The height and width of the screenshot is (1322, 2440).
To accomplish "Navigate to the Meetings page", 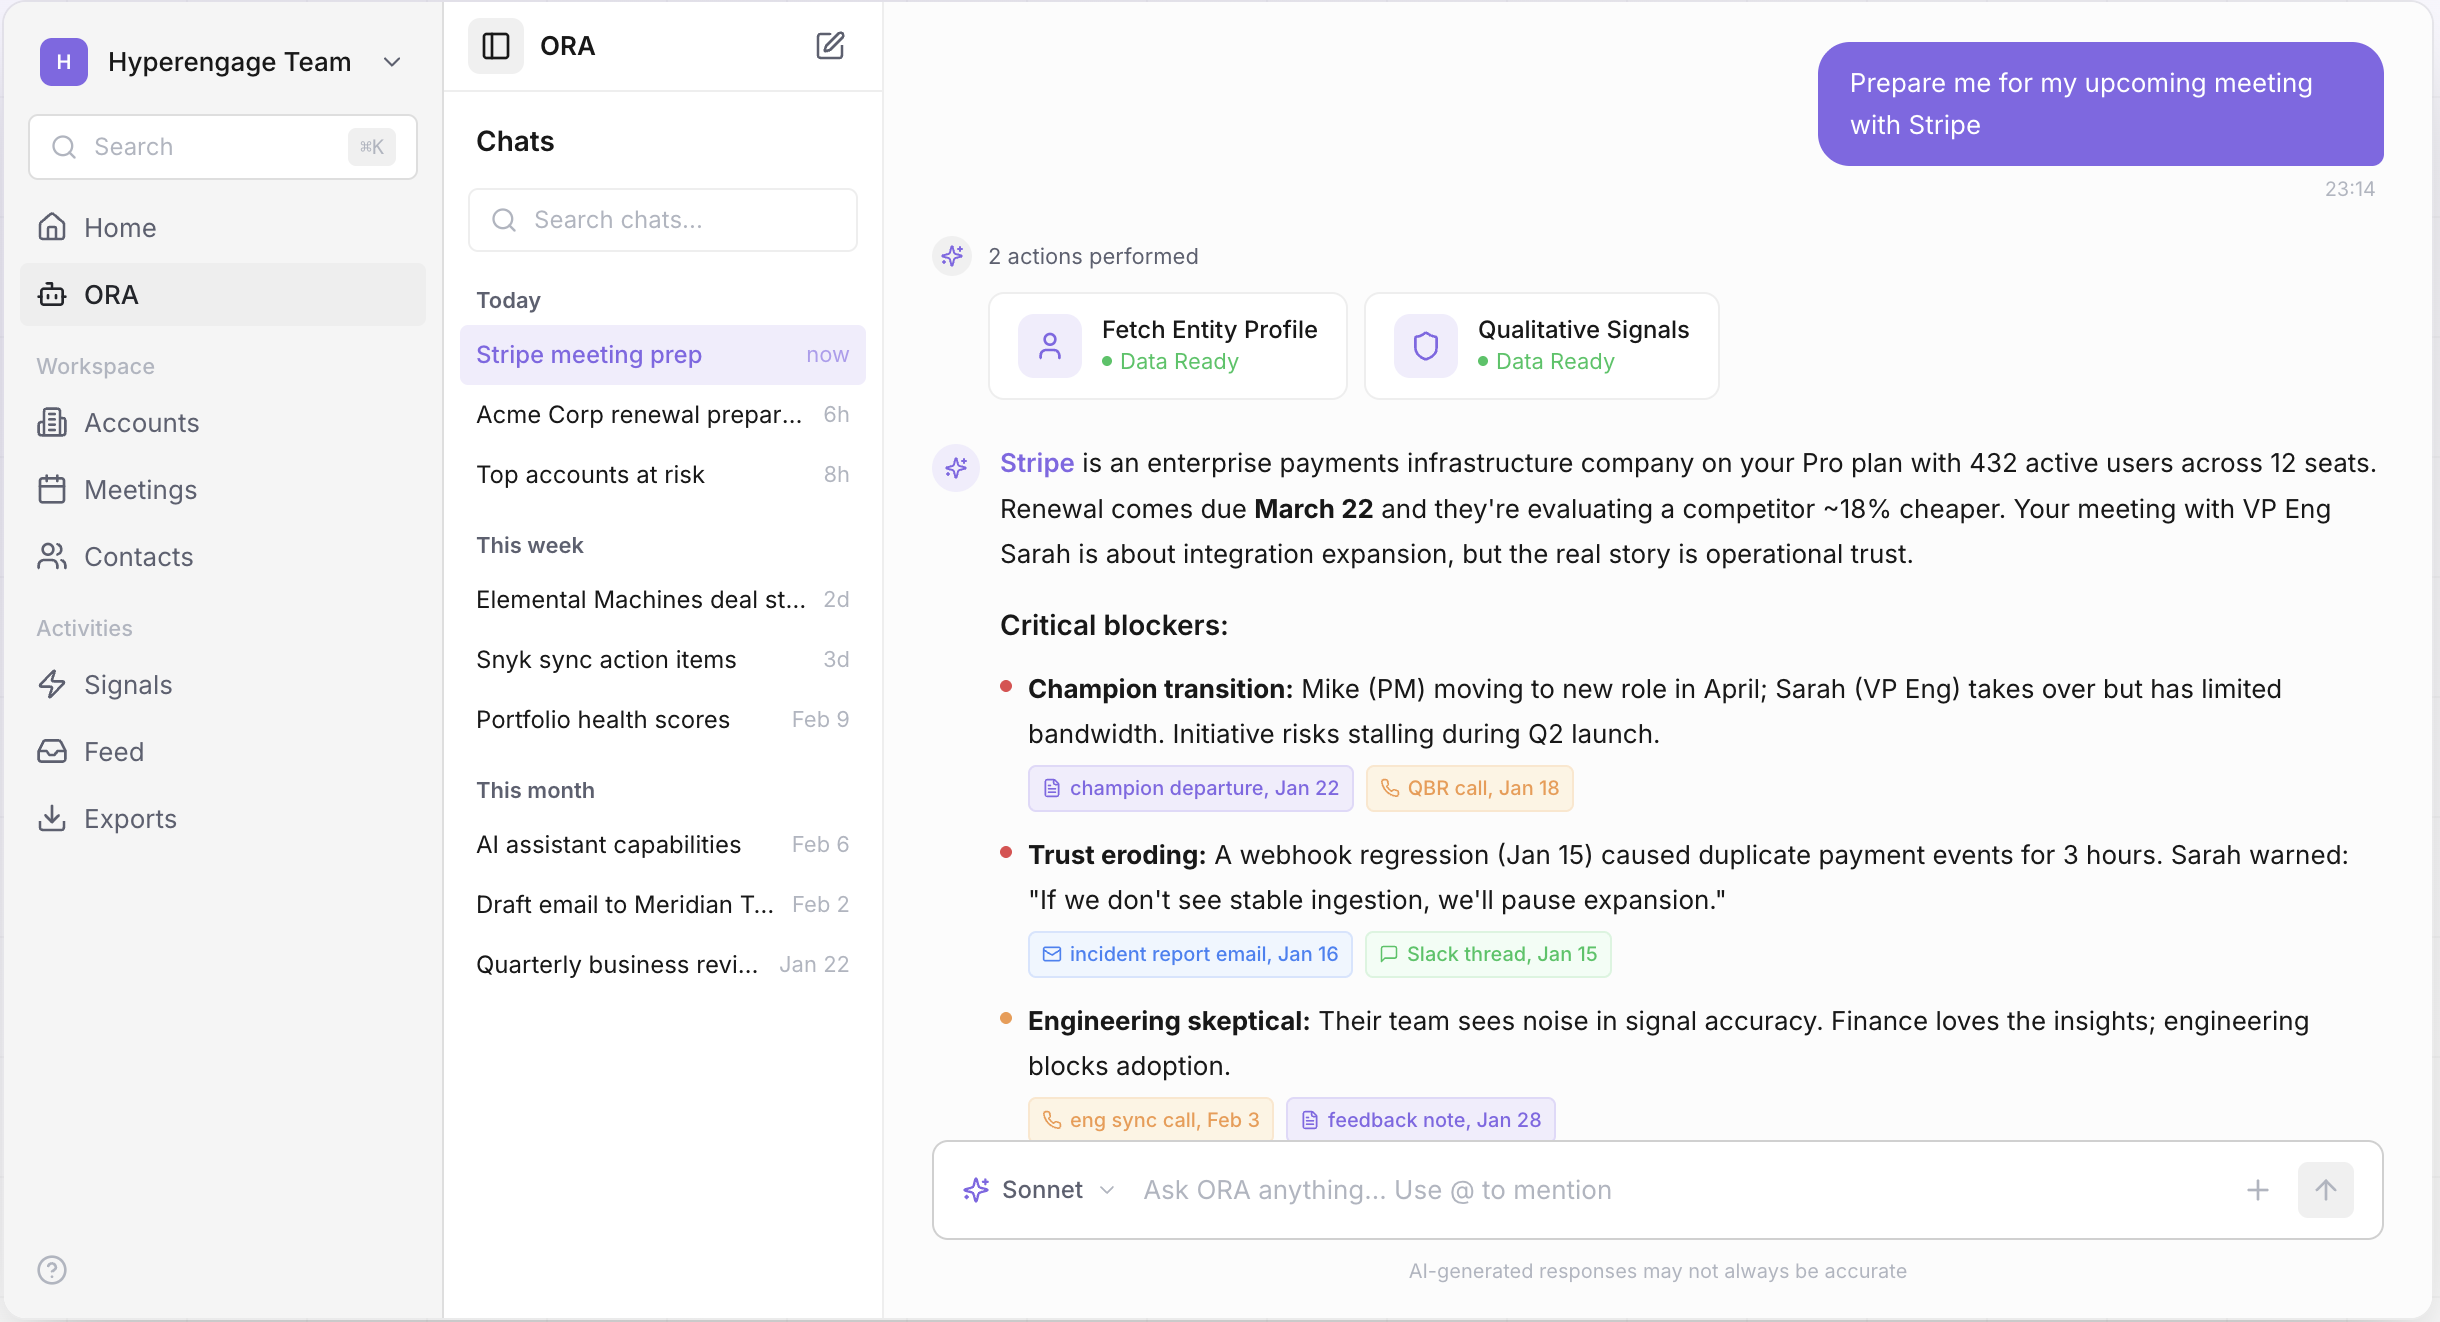I will pyautogui.click(x=140, y=490).
